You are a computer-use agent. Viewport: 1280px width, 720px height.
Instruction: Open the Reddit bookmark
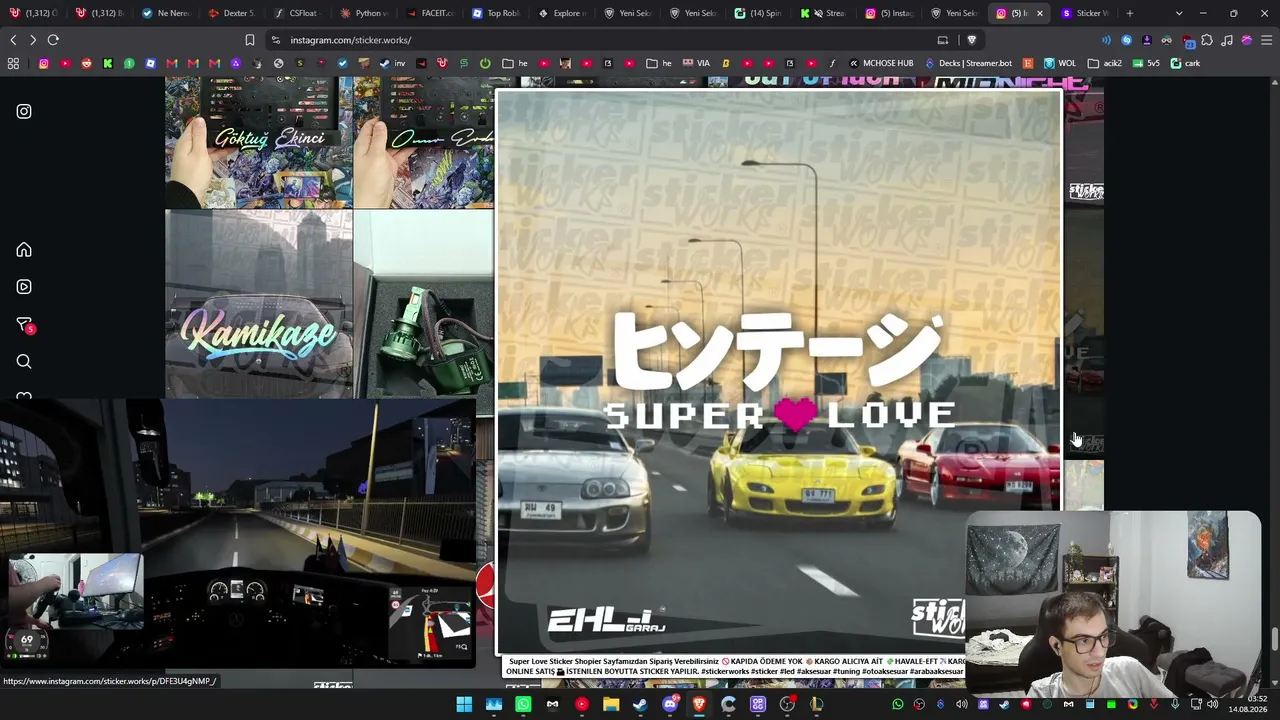pyautogui.click(x=87, y=63)
